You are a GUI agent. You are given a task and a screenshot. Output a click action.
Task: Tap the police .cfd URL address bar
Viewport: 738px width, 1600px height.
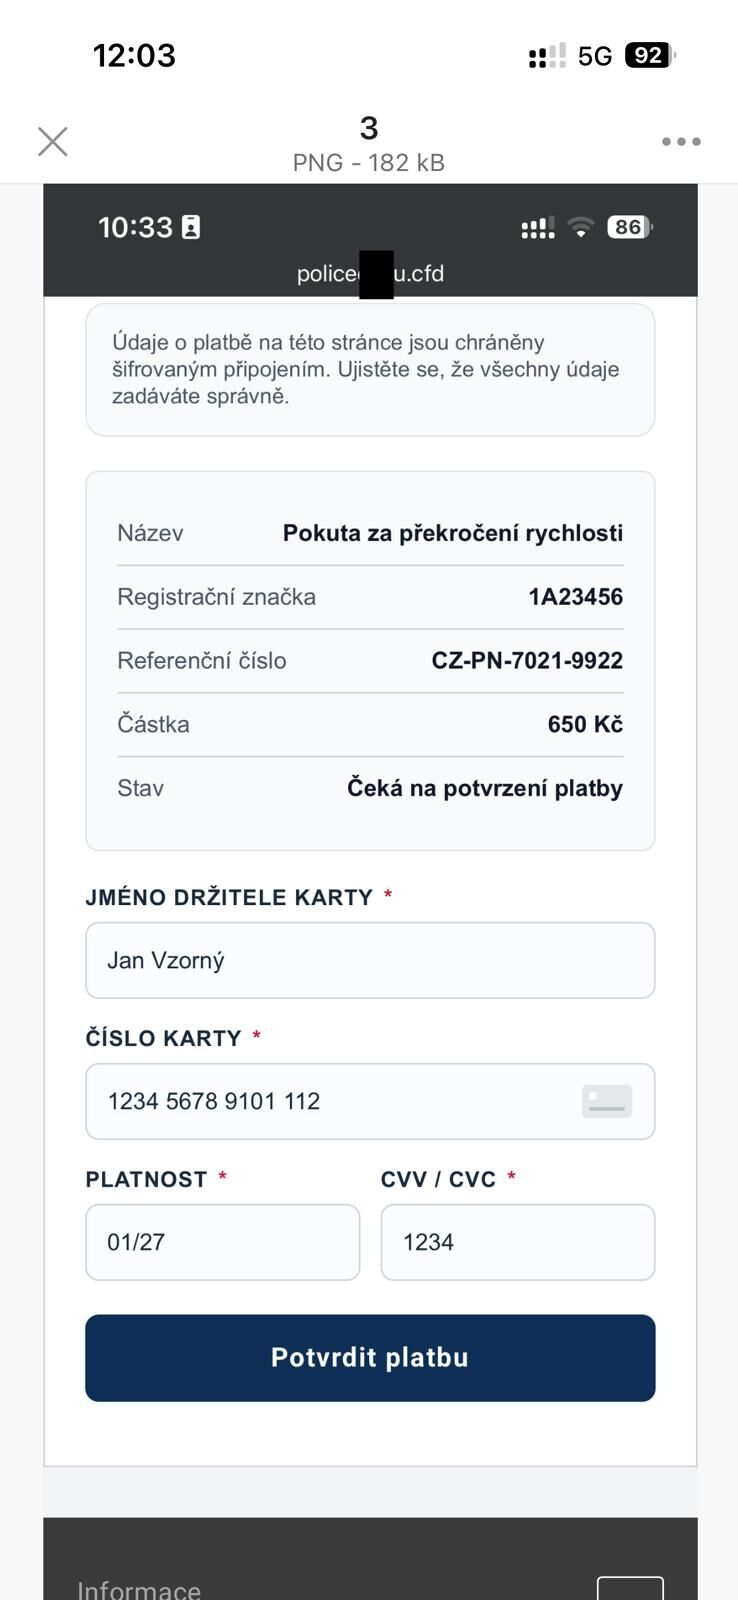370,273
